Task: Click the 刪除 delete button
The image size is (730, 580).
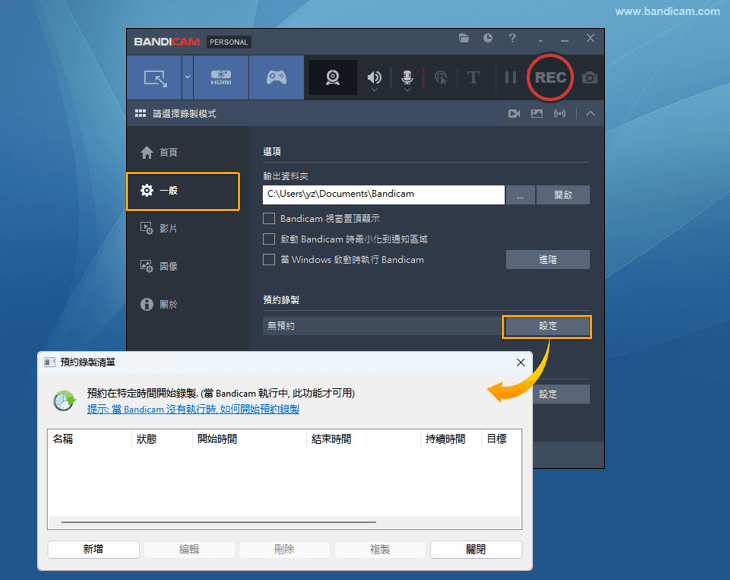Action: coord(284,549)
